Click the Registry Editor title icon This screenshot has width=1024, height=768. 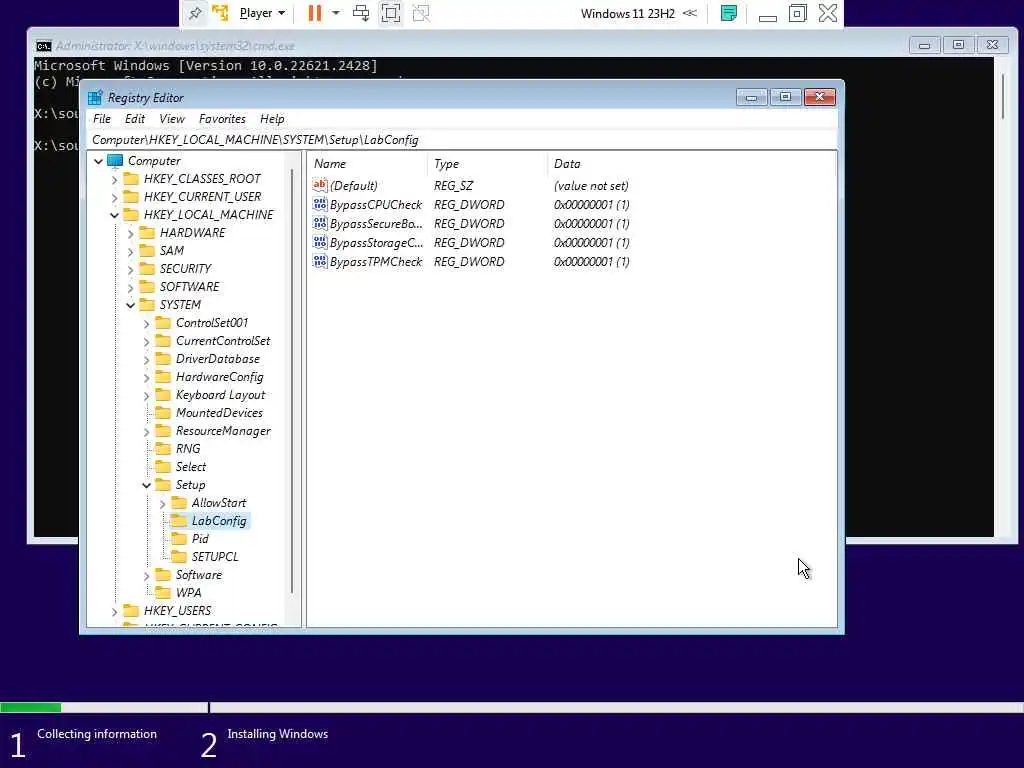pos(95,97)
